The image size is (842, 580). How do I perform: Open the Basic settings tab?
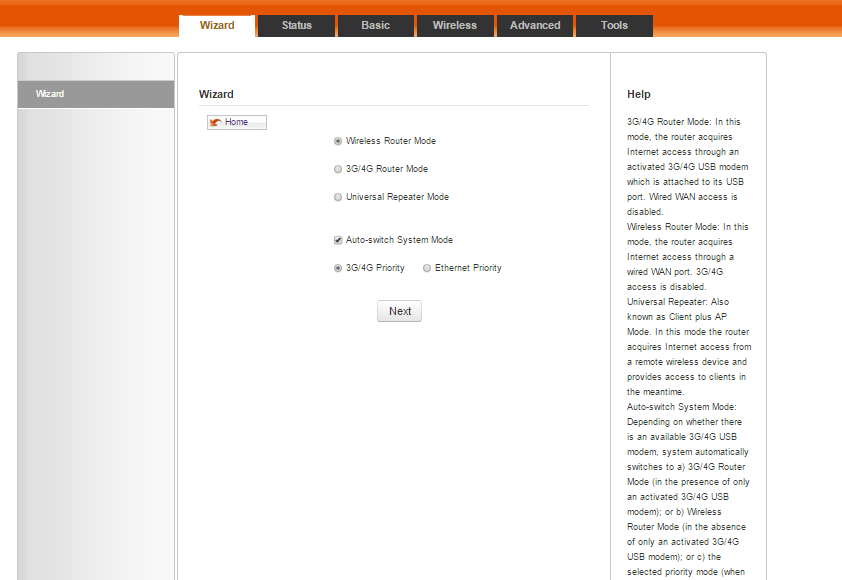click(375, 25)
